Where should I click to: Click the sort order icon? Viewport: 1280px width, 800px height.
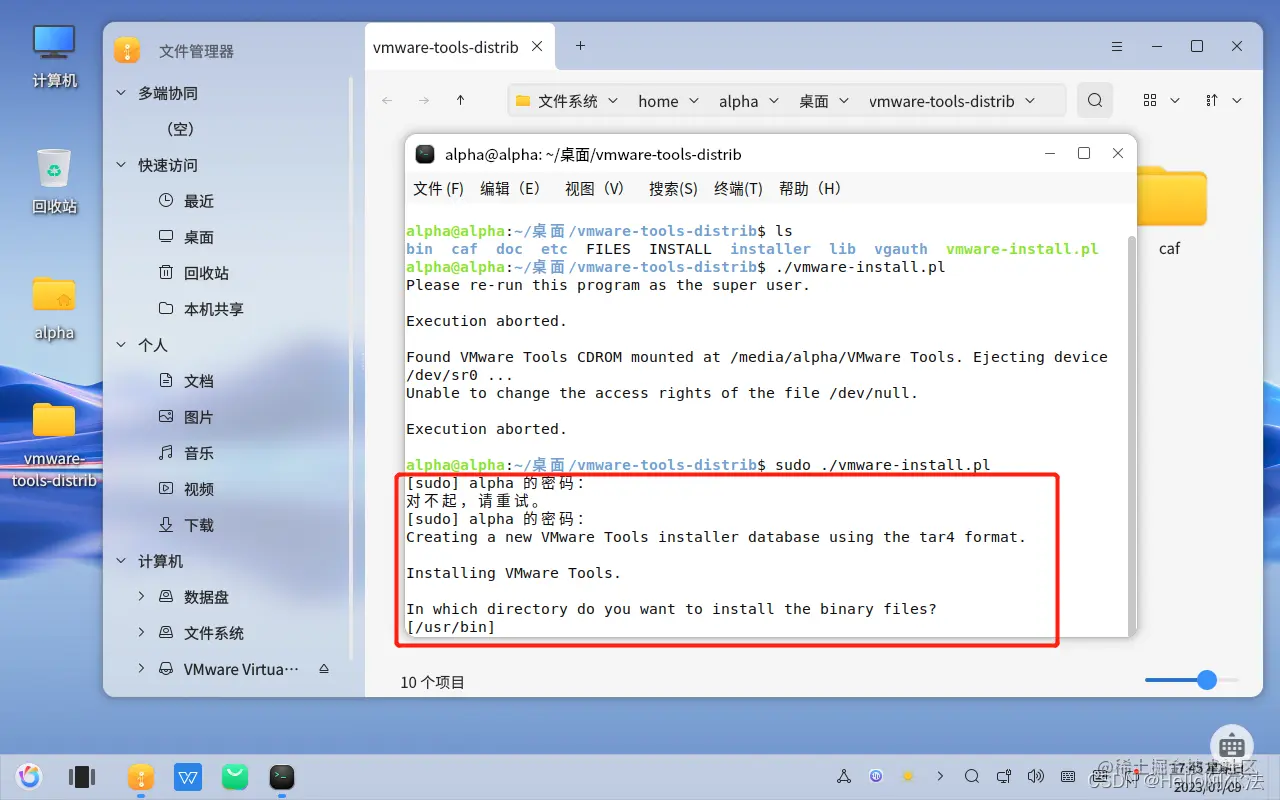click(x=1212, y=100)
